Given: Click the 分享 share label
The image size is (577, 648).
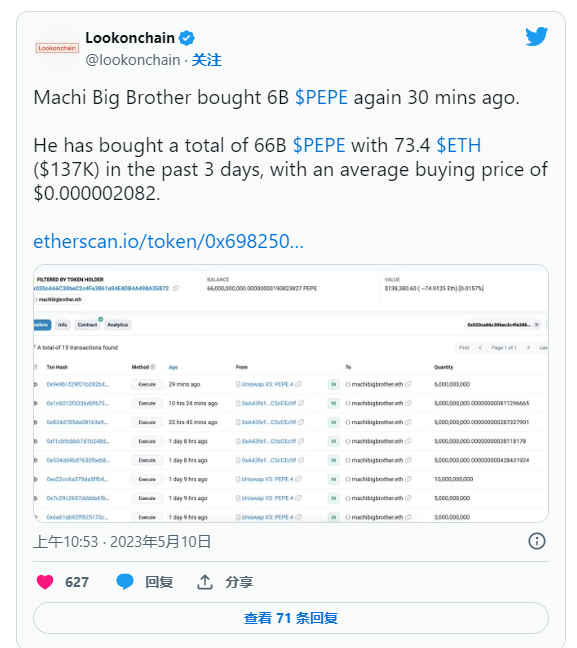Looking at the screenshot, I should tap(239, 582).
